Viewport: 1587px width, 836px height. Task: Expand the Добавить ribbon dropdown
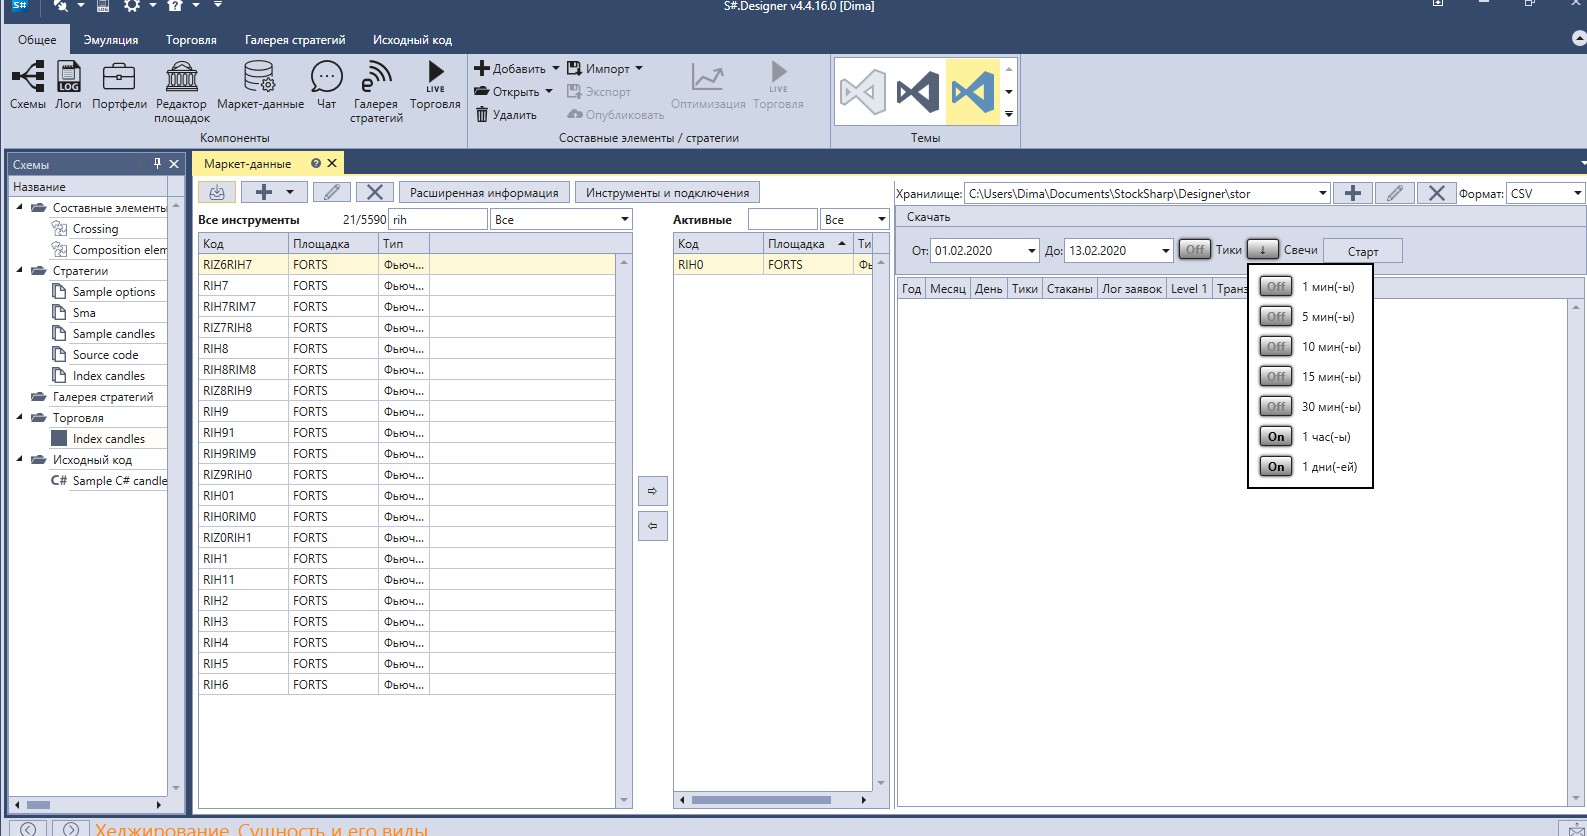[556, 69]
